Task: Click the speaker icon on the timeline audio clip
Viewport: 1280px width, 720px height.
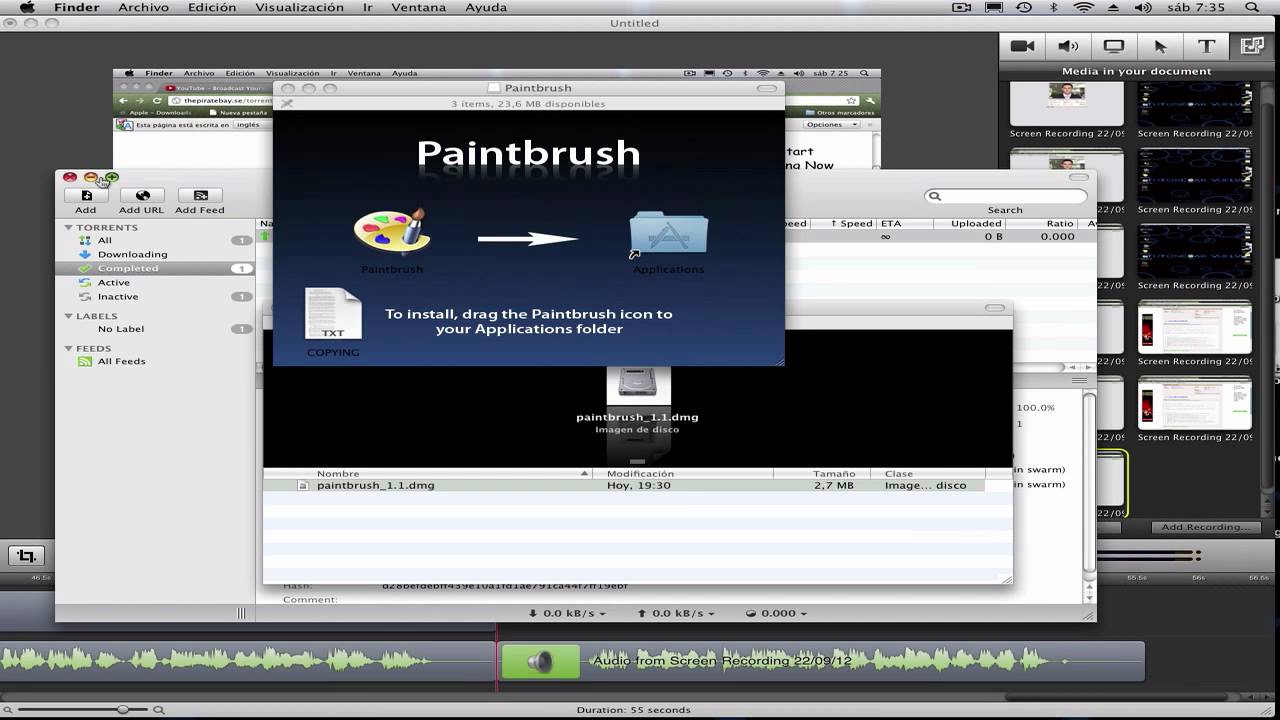Action: click(x=540, y=661)
